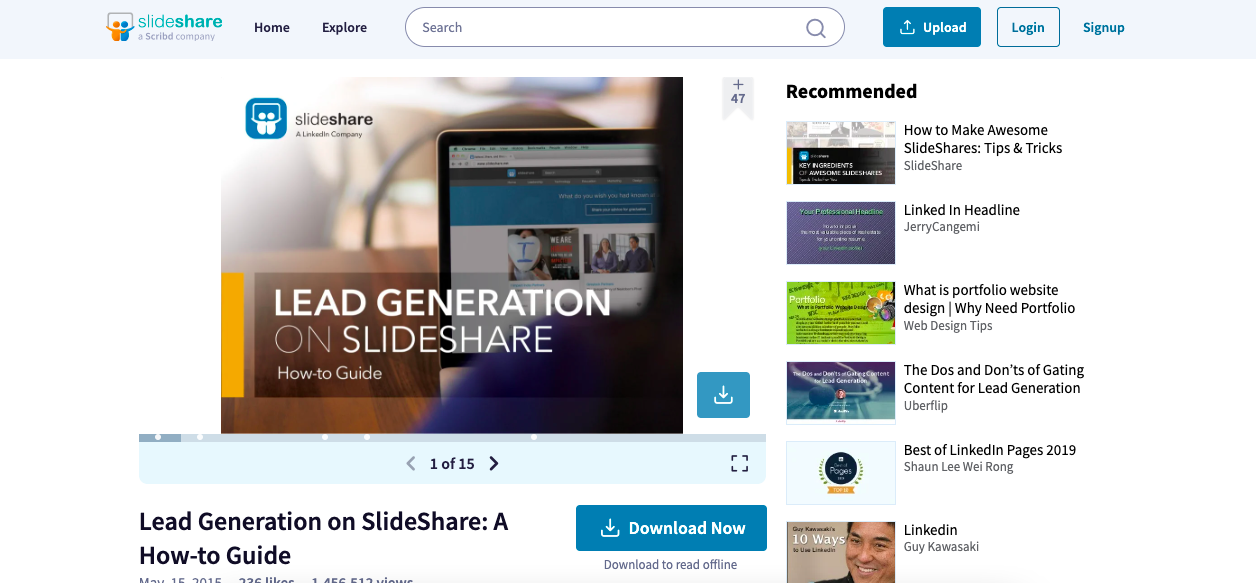Open the Home menu item
This screenshot has height=583, width=1256.
(272, 28)
